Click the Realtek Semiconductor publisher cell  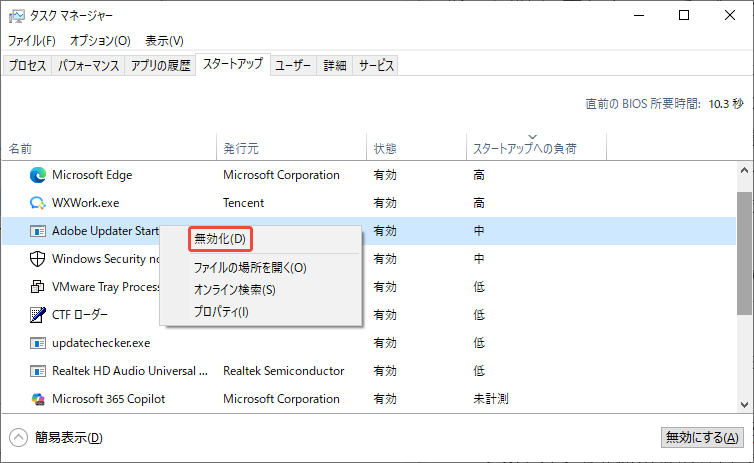click(284, 371)
